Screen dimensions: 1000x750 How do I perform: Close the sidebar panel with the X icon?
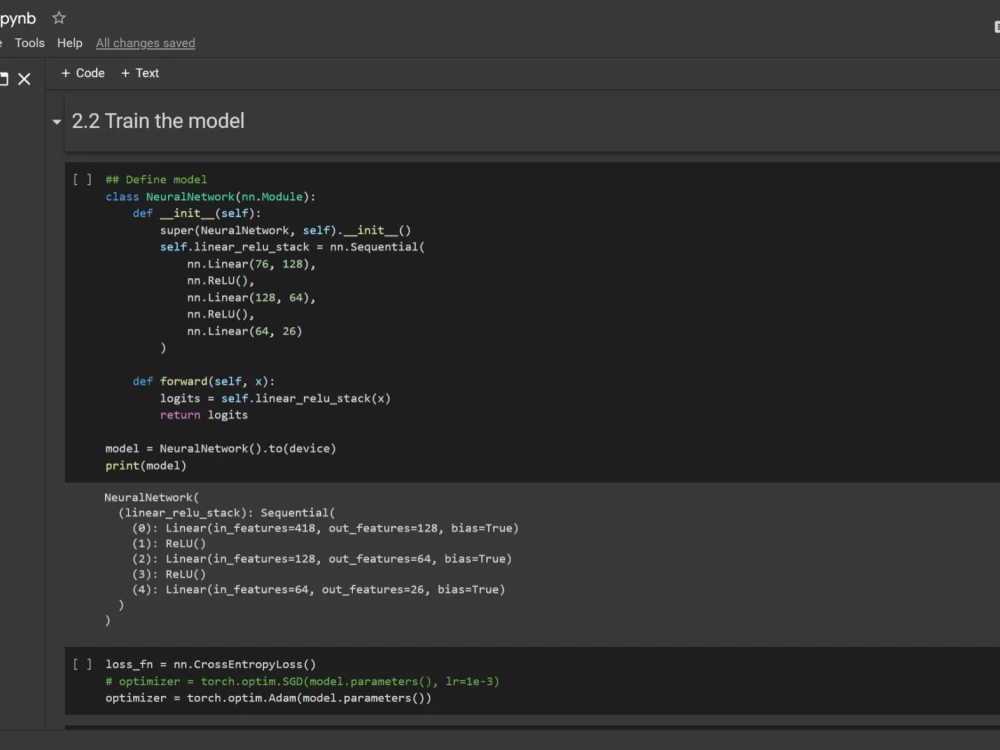[x=24, y=79]
